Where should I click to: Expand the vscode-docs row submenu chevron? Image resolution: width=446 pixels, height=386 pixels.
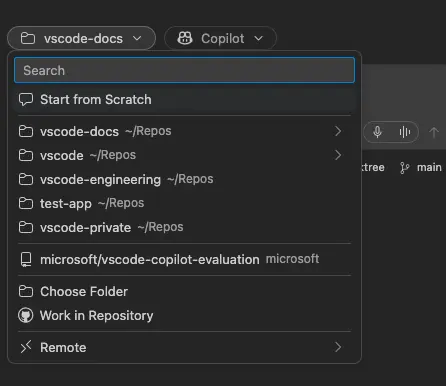338,131
